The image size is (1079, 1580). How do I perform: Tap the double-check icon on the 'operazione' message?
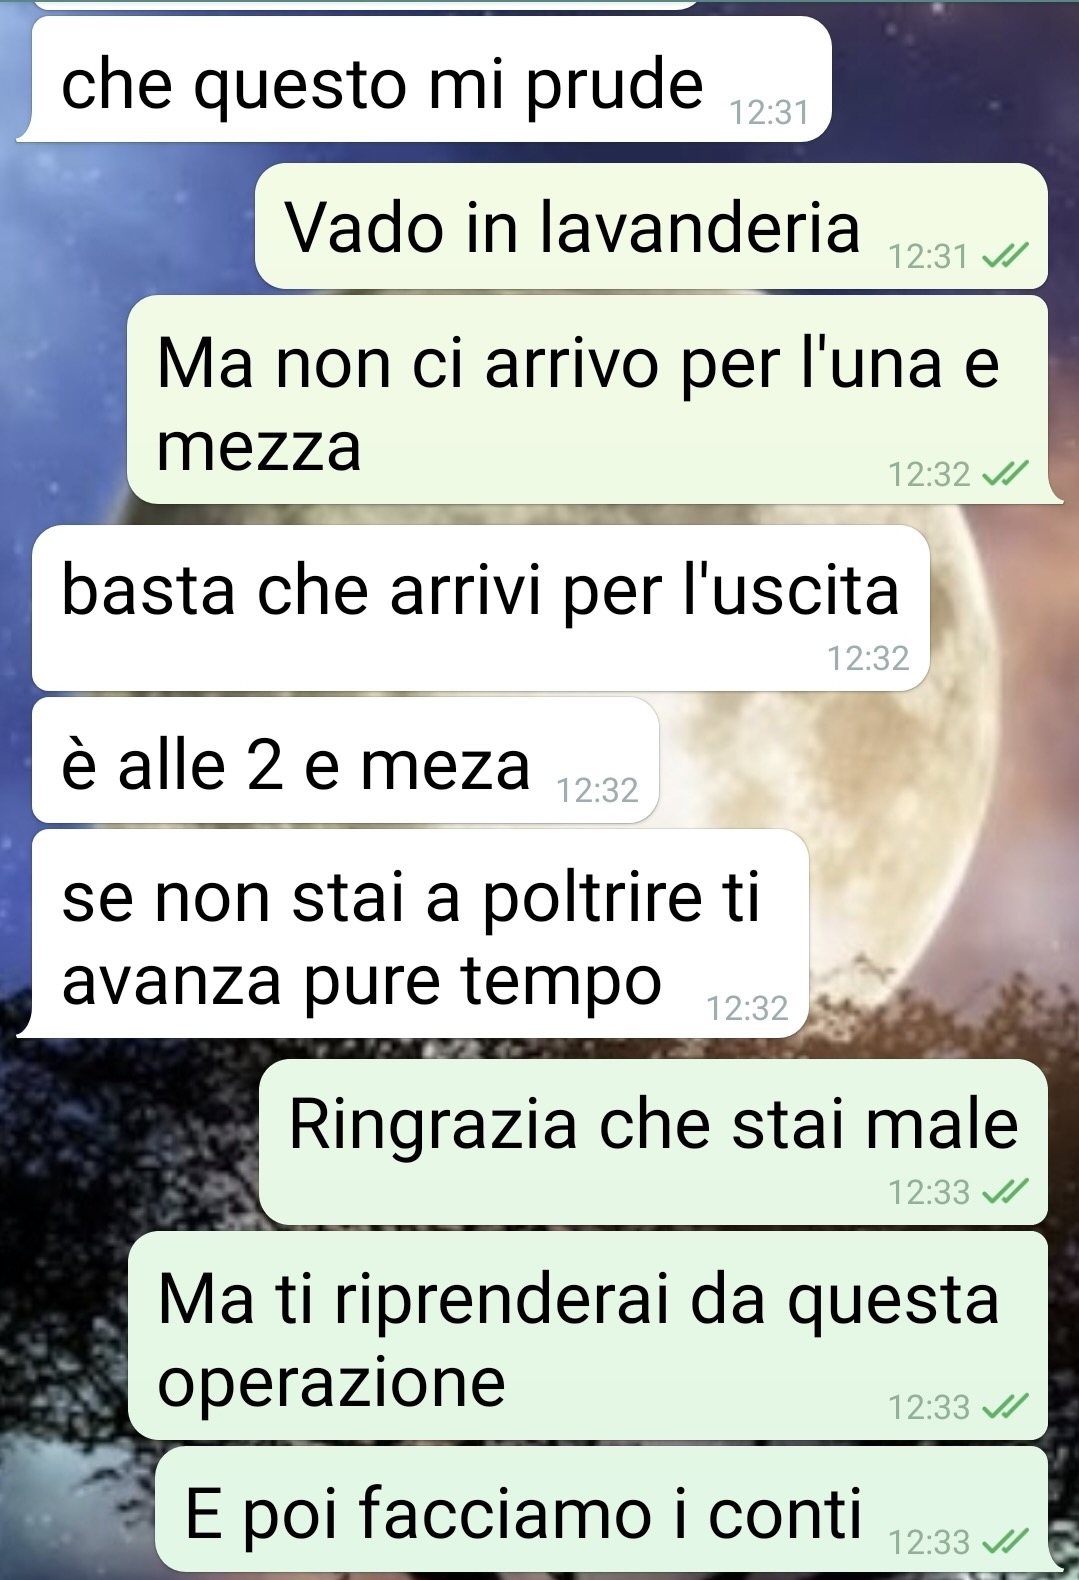[1004, 1407]
